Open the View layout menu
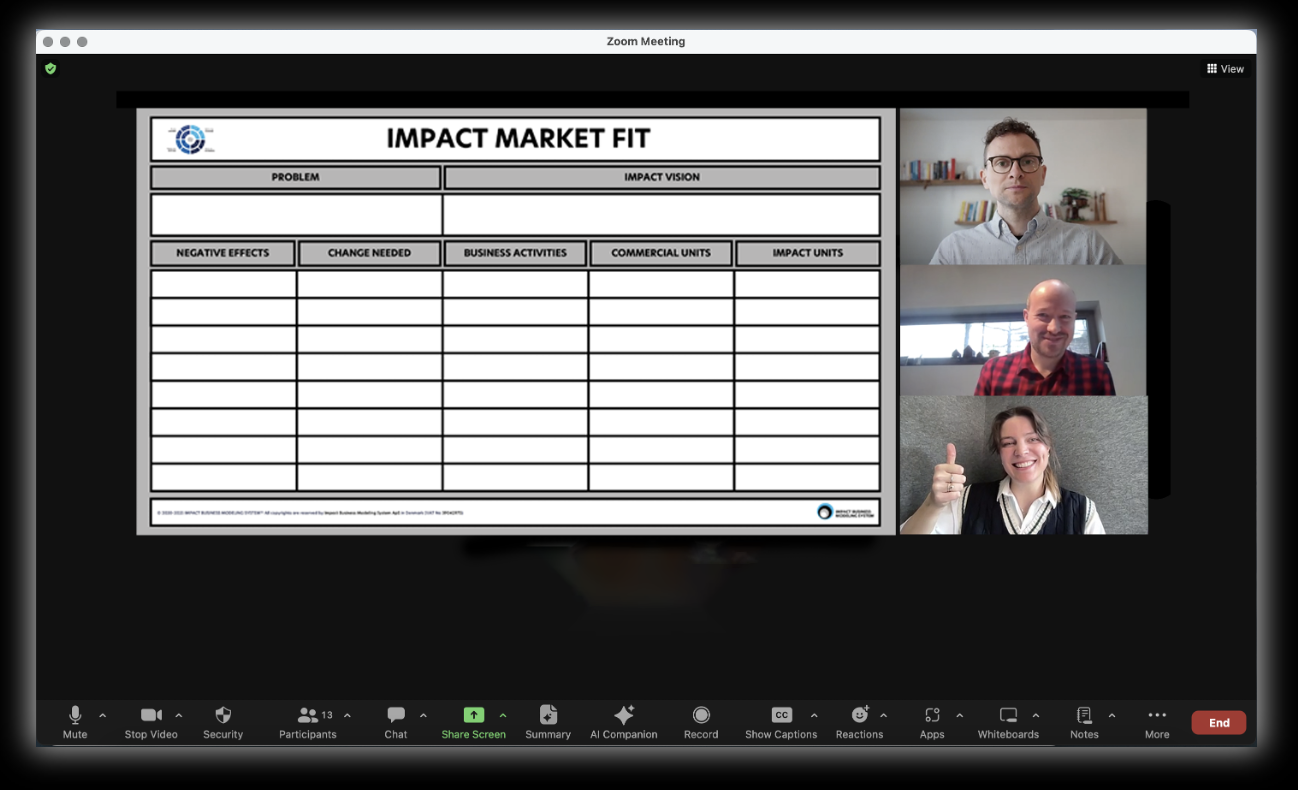This screenshot has height=790, width=1298. pyautogui.click(x=1225, y=69)
